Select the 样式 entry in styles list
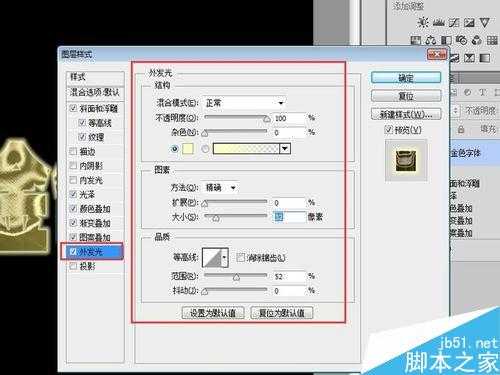The height and width of the screenshot is (375, 500). point(95,77)
